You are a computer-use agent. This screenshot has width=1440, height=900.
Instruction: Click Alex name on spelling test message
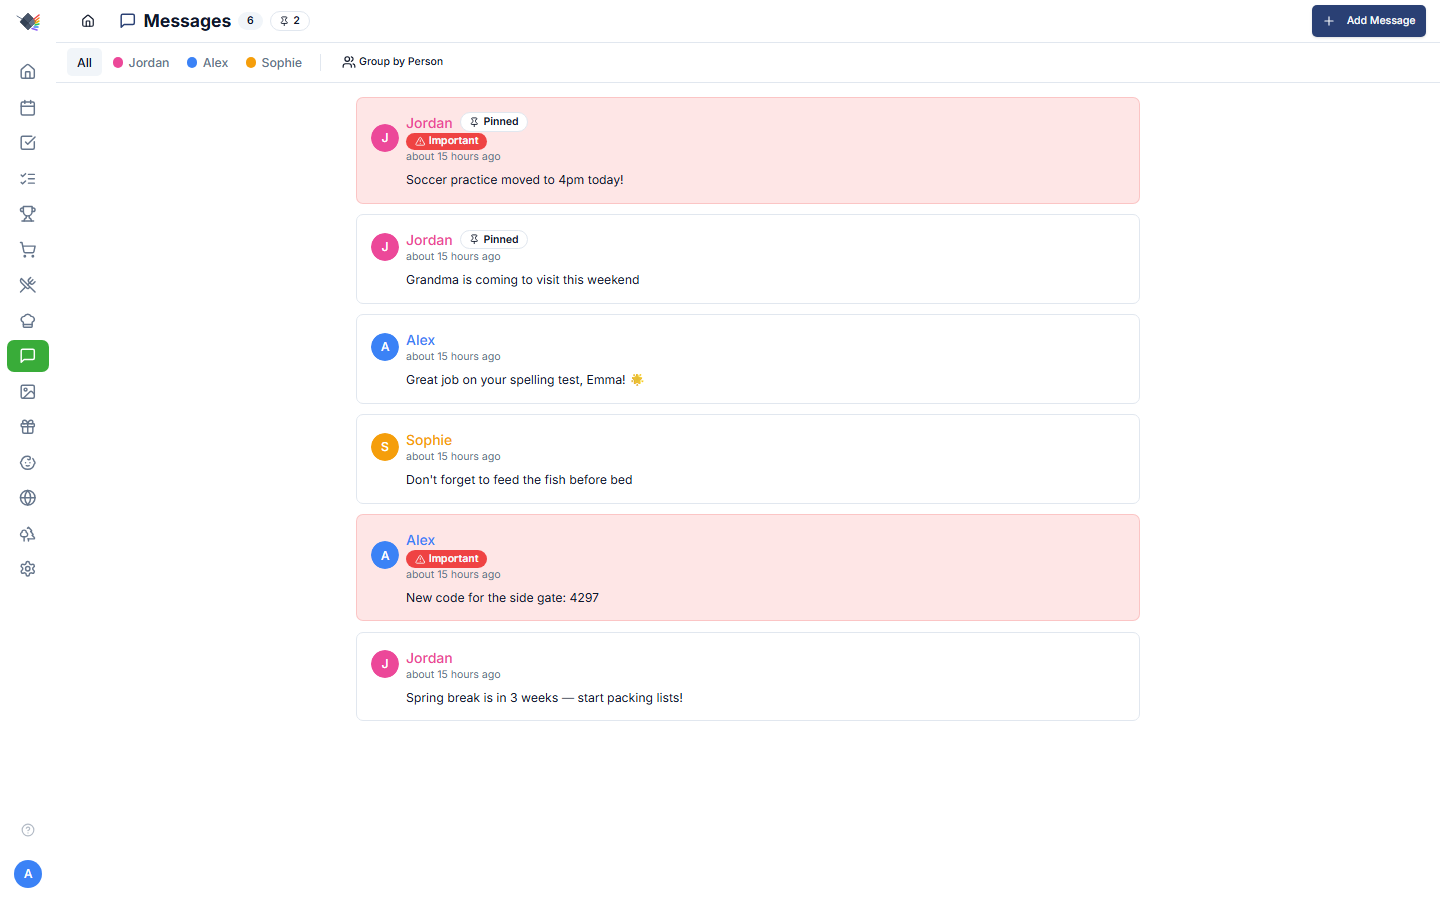pos(420,340)
